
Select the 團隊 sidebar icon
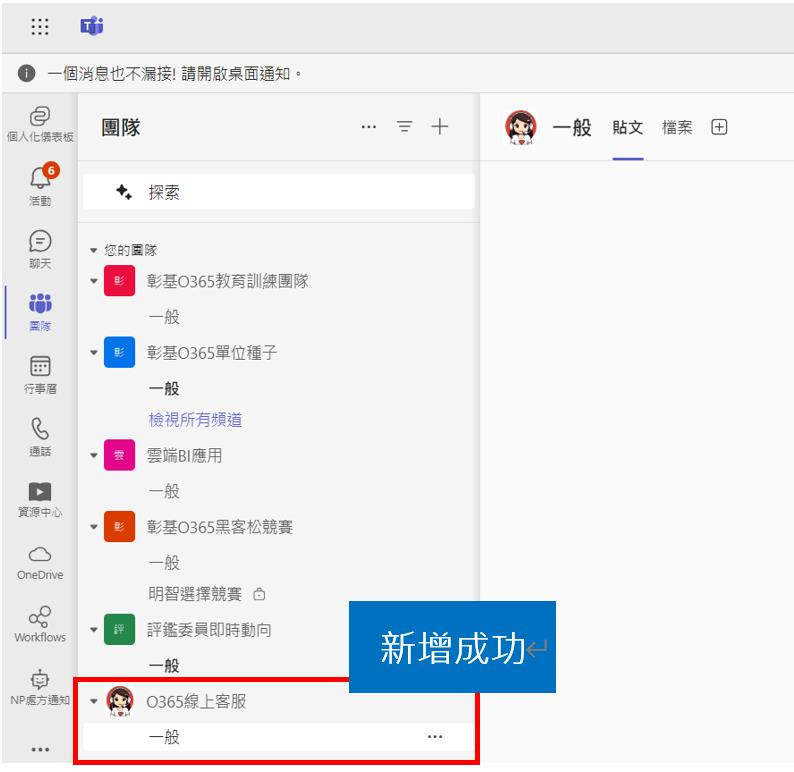point(40,312)
